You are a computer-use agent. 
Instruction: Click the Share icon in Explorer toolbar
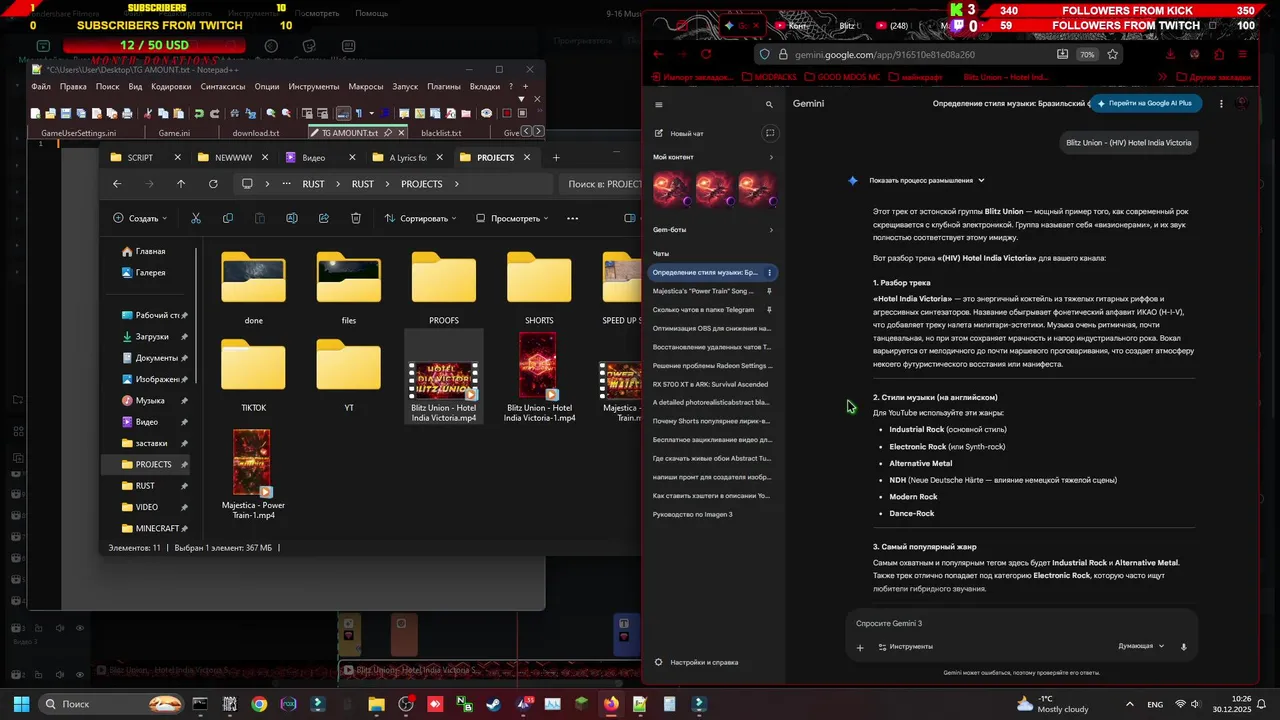pos(324,218)
